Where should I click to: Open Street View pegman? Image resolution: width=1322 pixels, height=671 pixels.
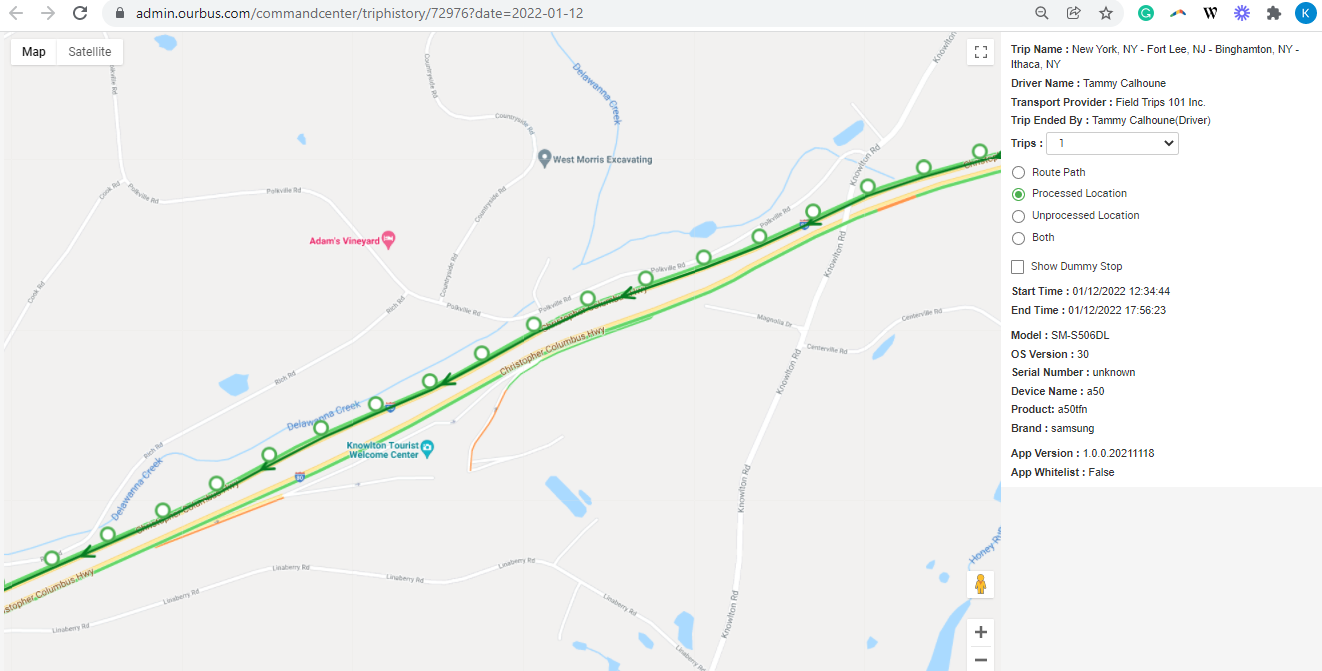point(981,585)
